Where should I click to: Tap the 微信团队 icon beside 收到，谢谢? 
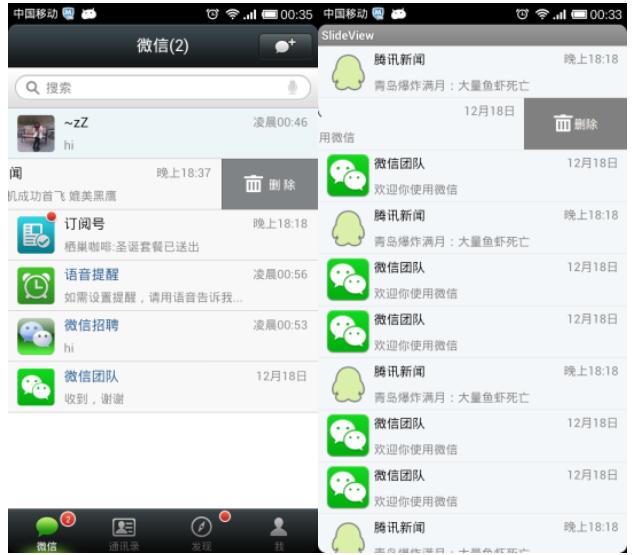36,387
